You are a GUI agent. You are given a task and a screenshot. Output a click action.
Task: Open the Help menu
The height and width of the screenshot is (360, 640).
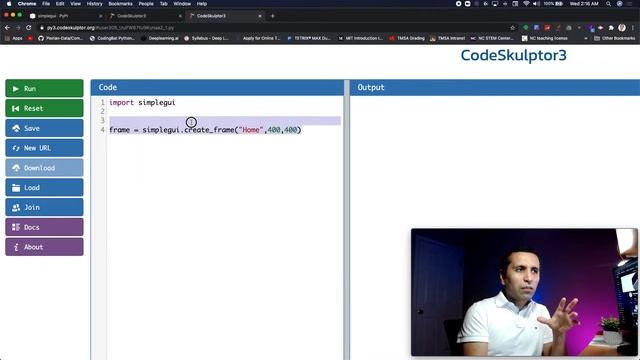click(202, 4)
